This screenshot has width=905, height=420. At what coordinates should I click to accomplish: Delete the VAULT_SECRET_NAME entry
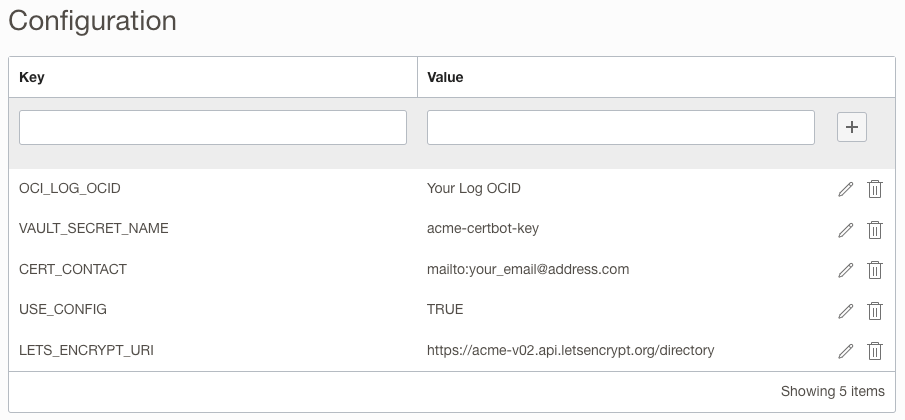click(x=874, y=229)
